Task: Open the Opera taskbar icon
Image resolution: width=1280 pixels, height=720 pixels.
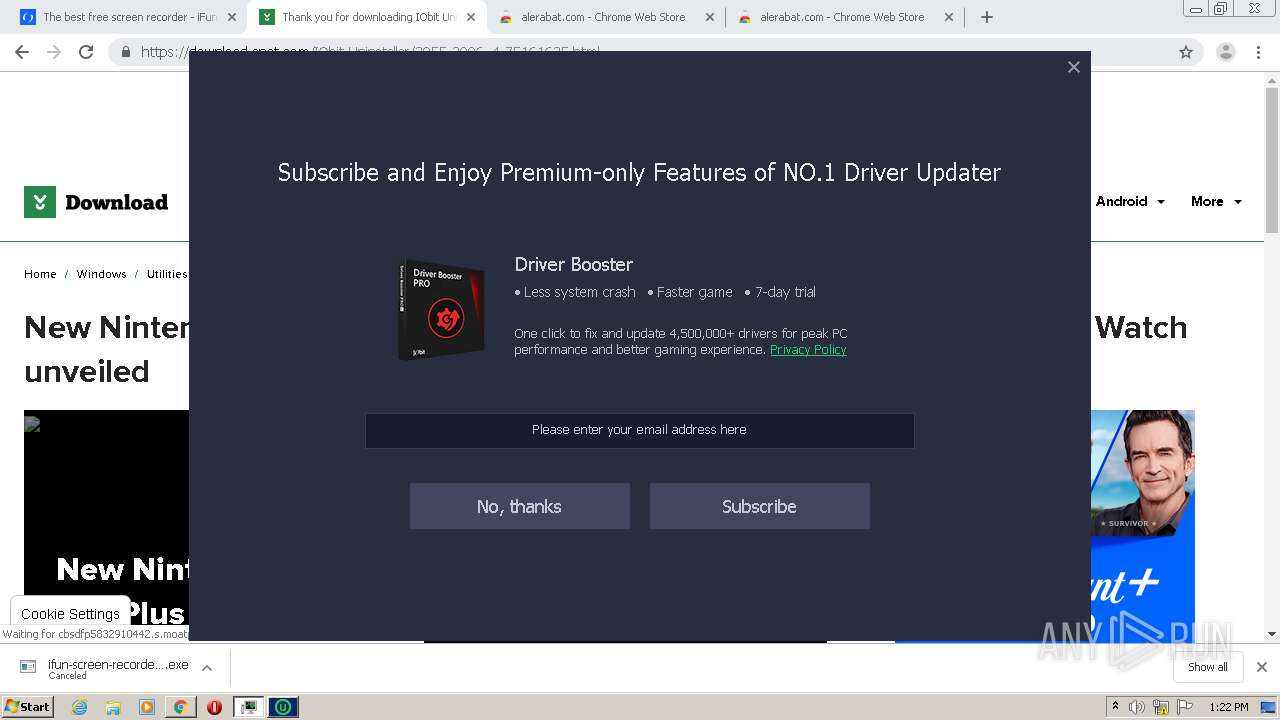Action: [214, 707]
